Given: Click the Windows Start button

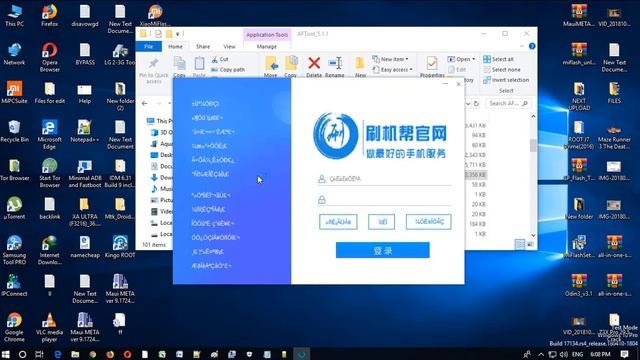Looking at the screenshot, I should [x=6, y=354].
